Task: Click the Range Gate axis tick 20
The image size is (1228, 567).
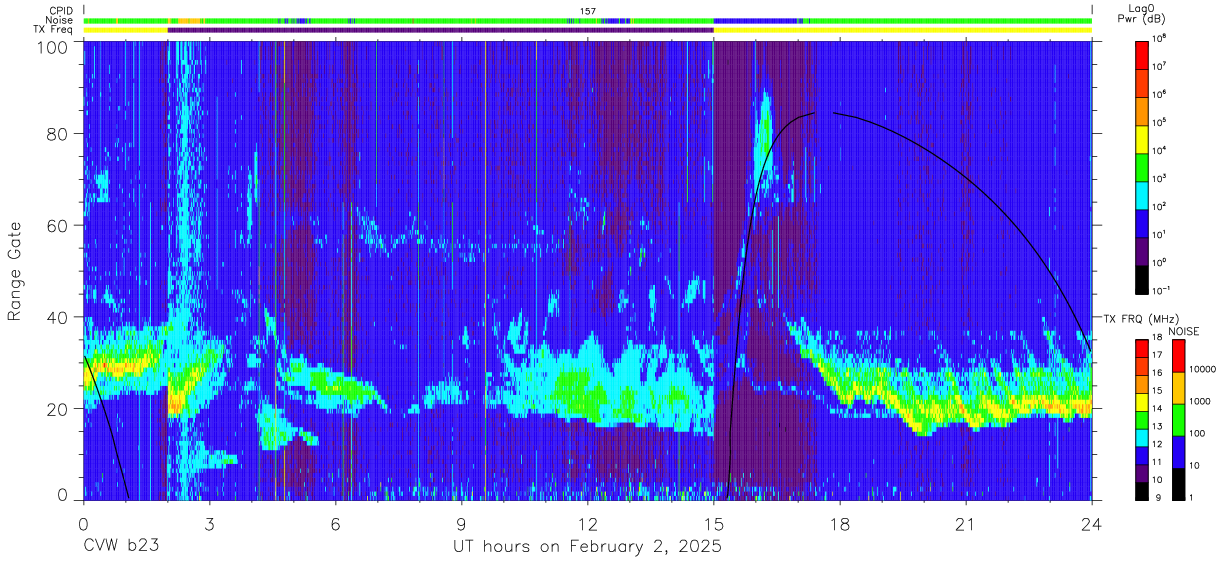Action: click(x=58, y=409)
